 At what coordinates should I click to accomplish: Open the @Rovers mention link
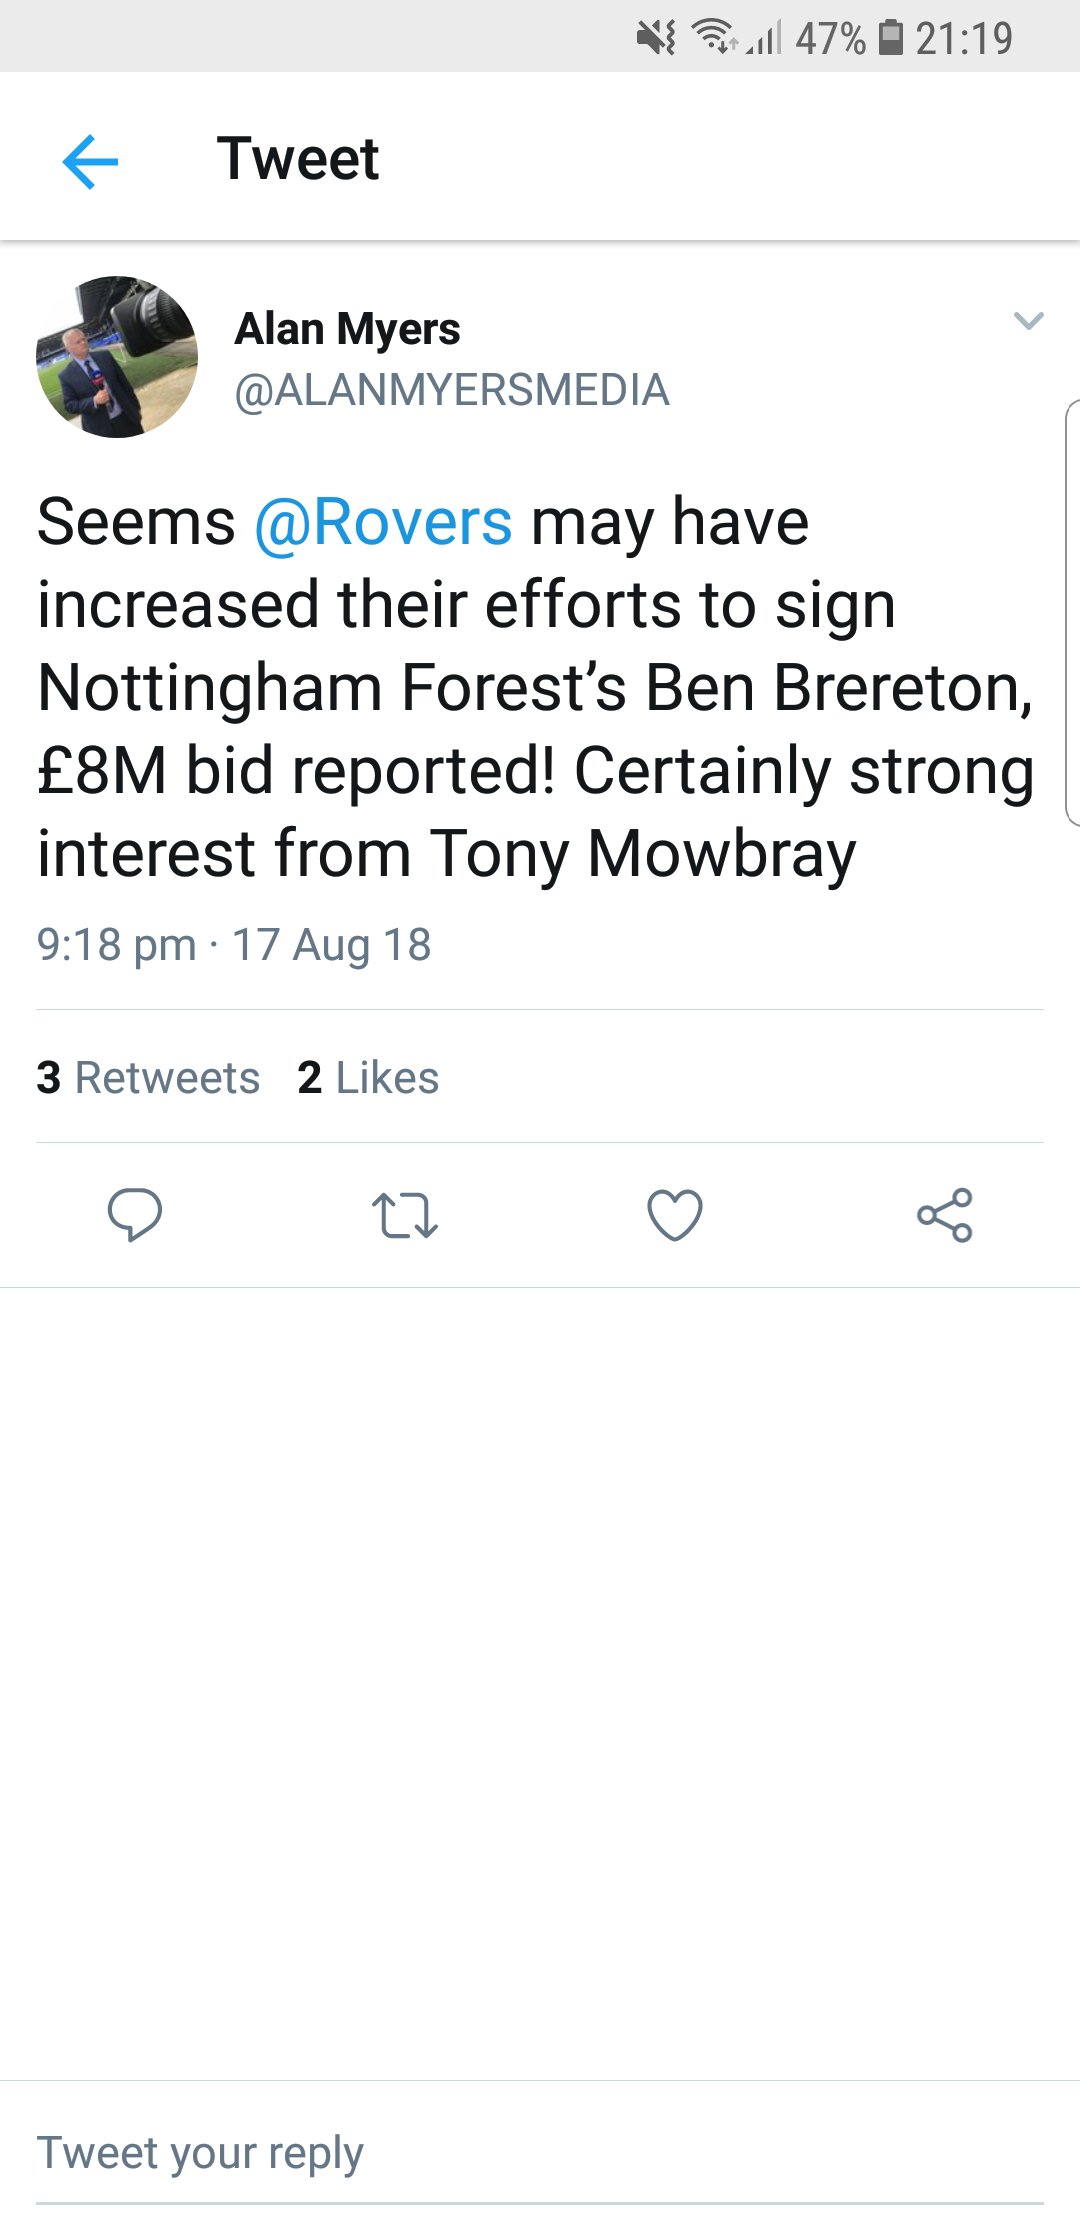pyautogui.click(x=383, y=522)
